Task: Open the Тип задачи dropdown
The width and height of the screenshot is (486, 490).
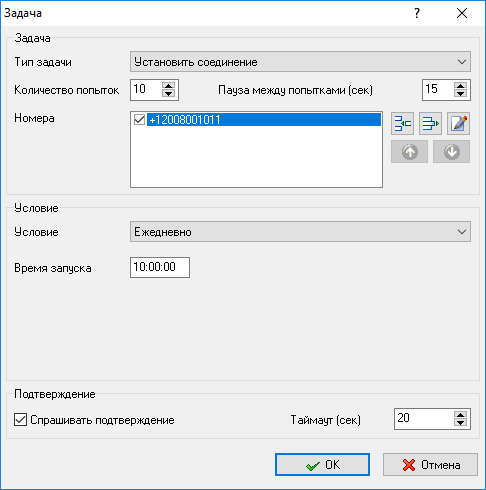Action: (300, 62)
